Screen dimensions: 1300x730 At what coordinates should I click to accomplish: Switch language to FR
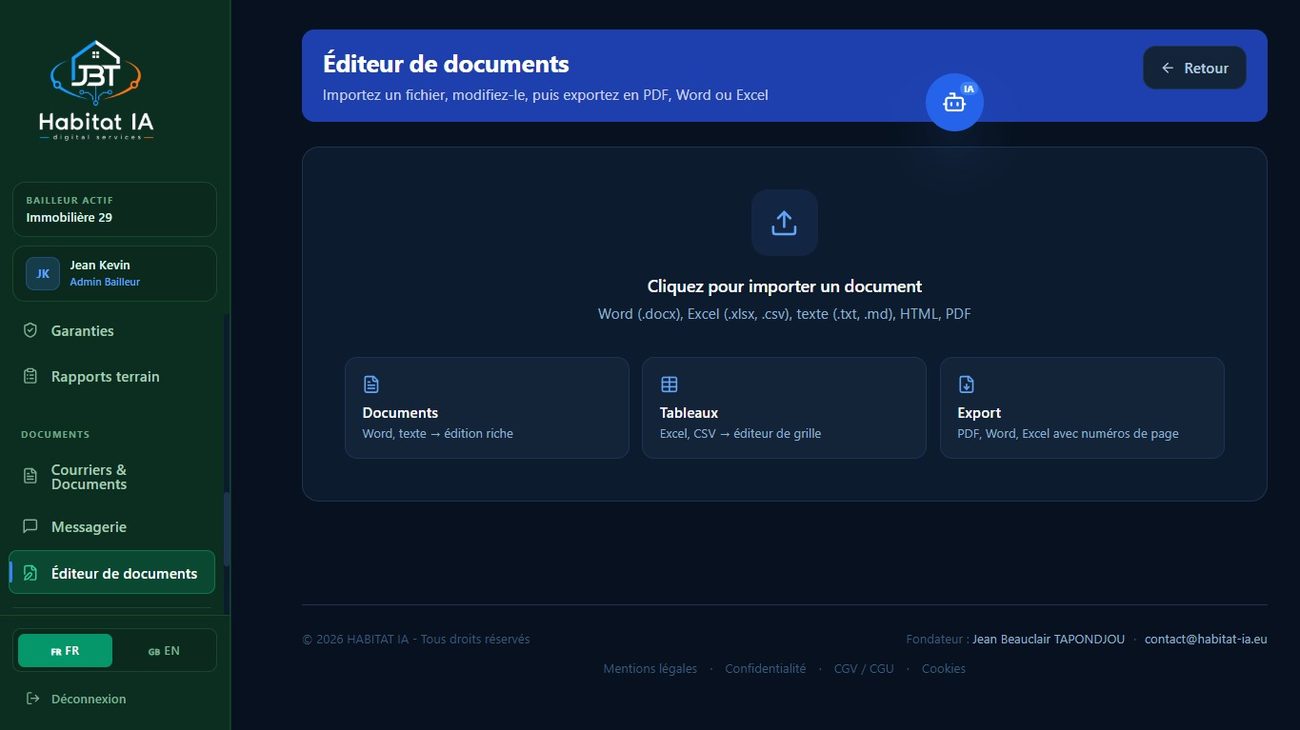[65, 650]
